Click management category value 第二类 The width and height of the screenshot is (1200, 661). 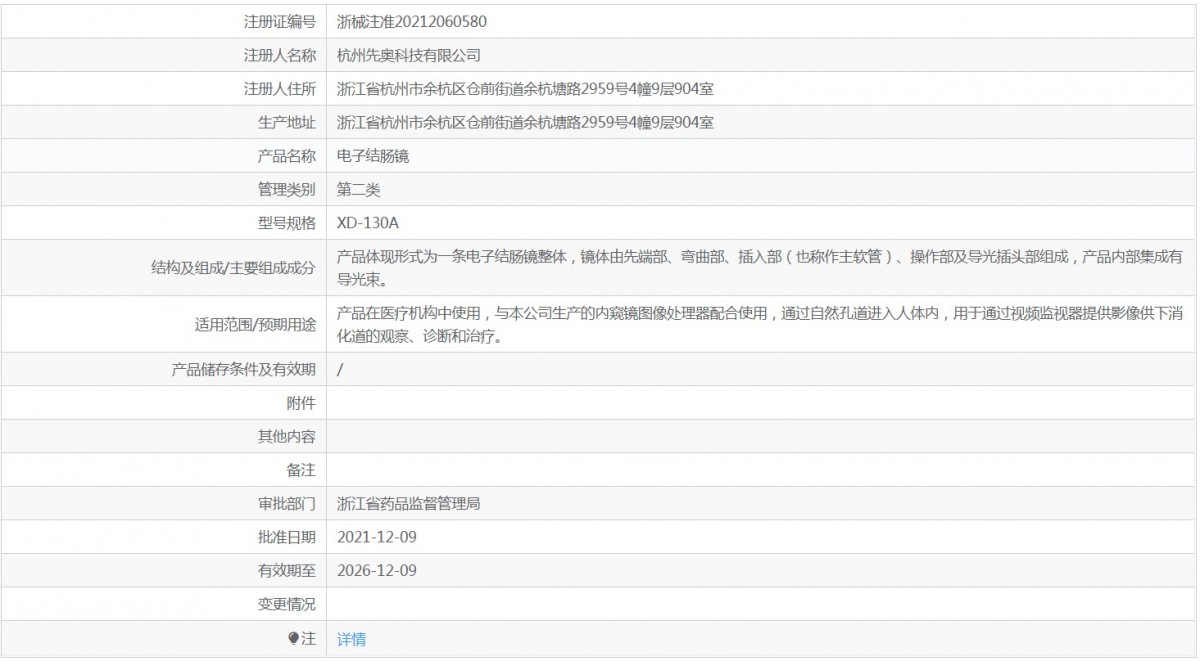pos(358,189)
